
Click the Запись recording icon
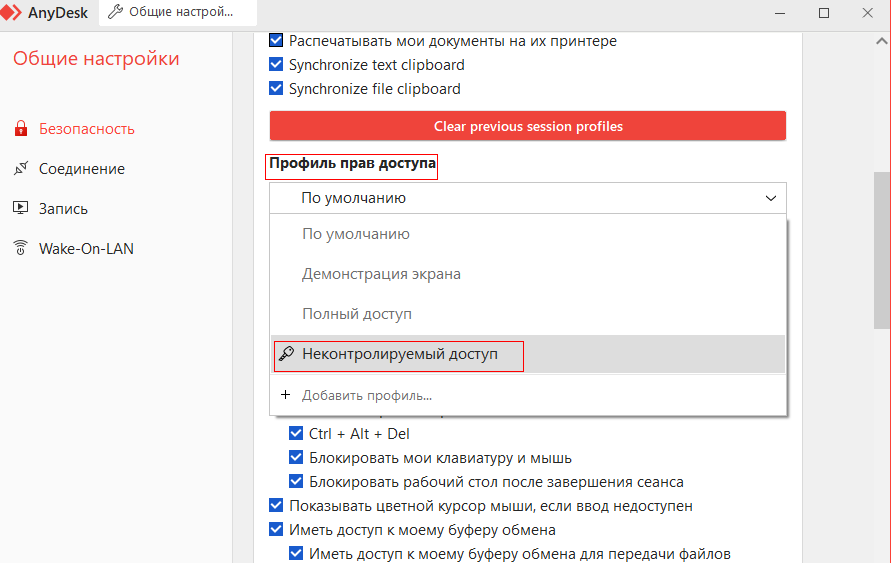[20, 209]
